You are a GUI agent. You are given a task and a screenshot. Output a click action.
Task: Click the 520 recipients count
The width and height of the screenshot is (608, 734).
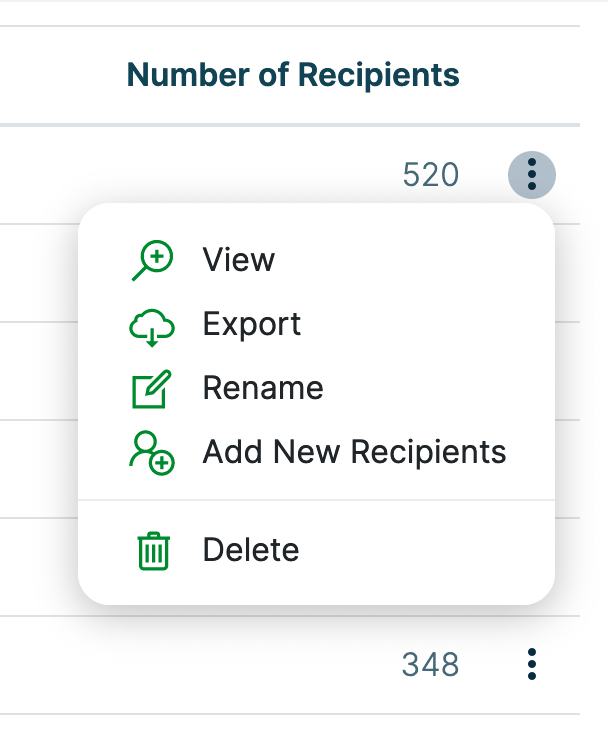[430, 176]
